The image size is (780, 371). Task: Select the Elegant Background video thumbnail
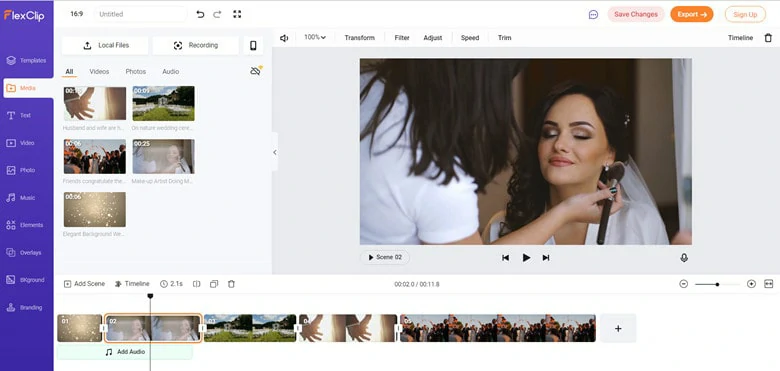95,210
